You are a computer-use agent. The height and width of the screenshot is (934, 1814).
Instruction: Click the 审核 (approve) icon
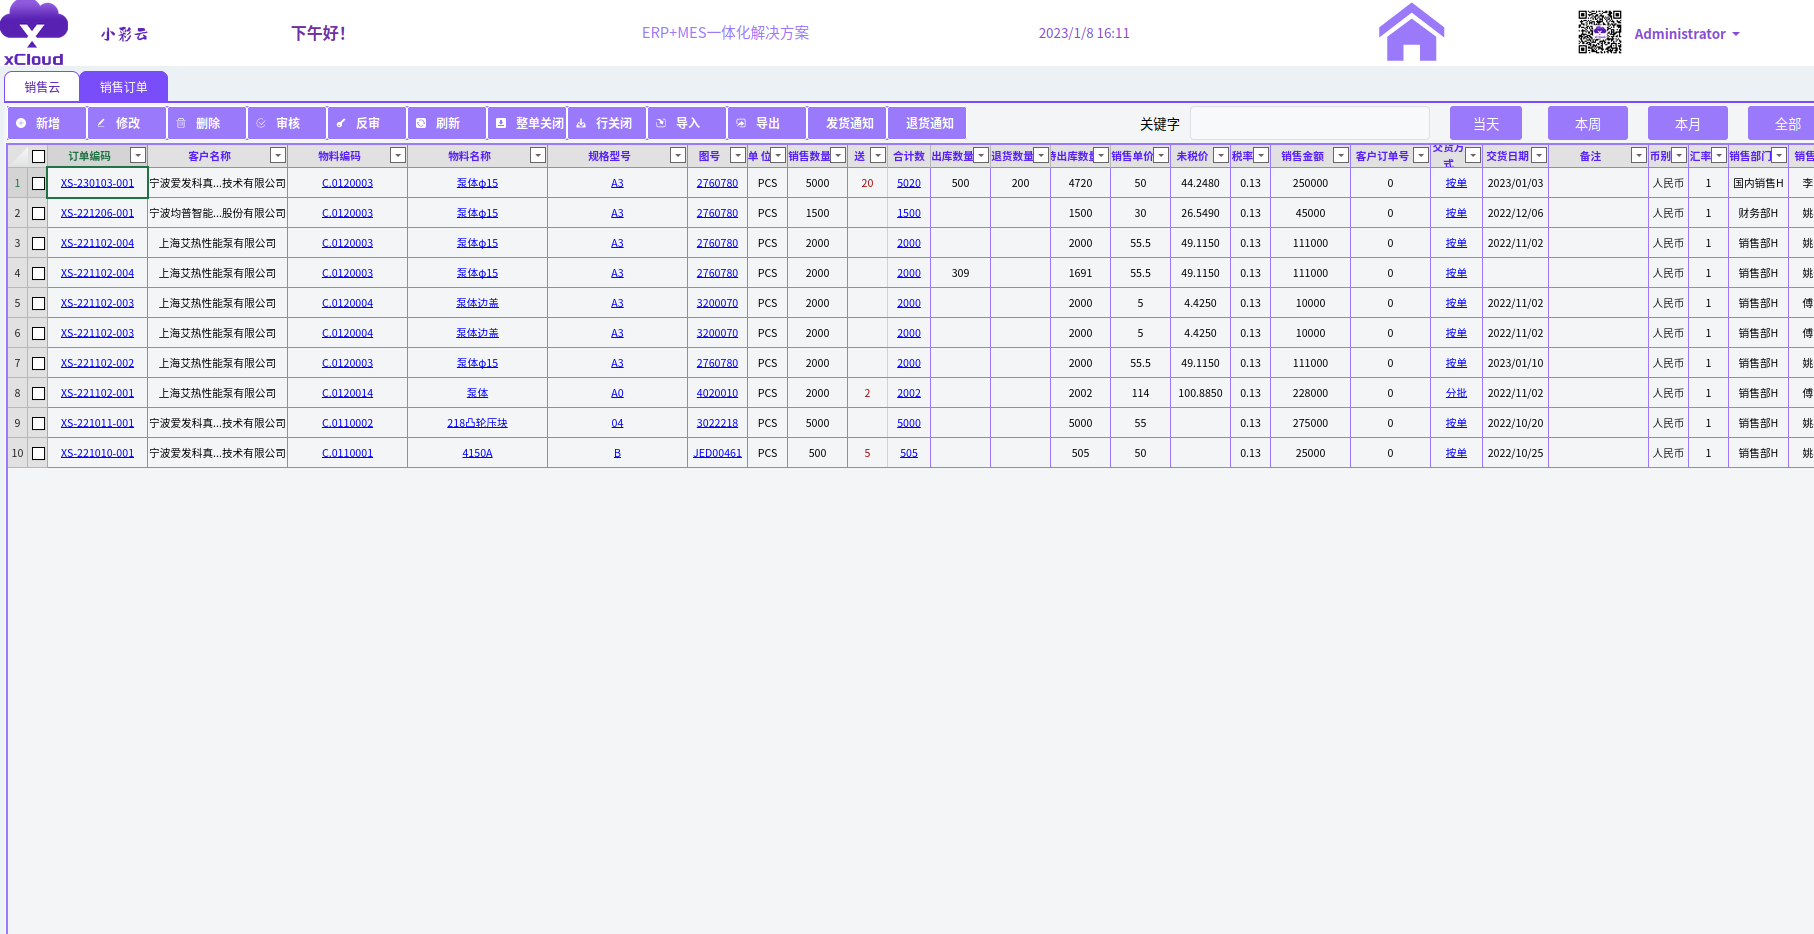[x=261, y=123]
